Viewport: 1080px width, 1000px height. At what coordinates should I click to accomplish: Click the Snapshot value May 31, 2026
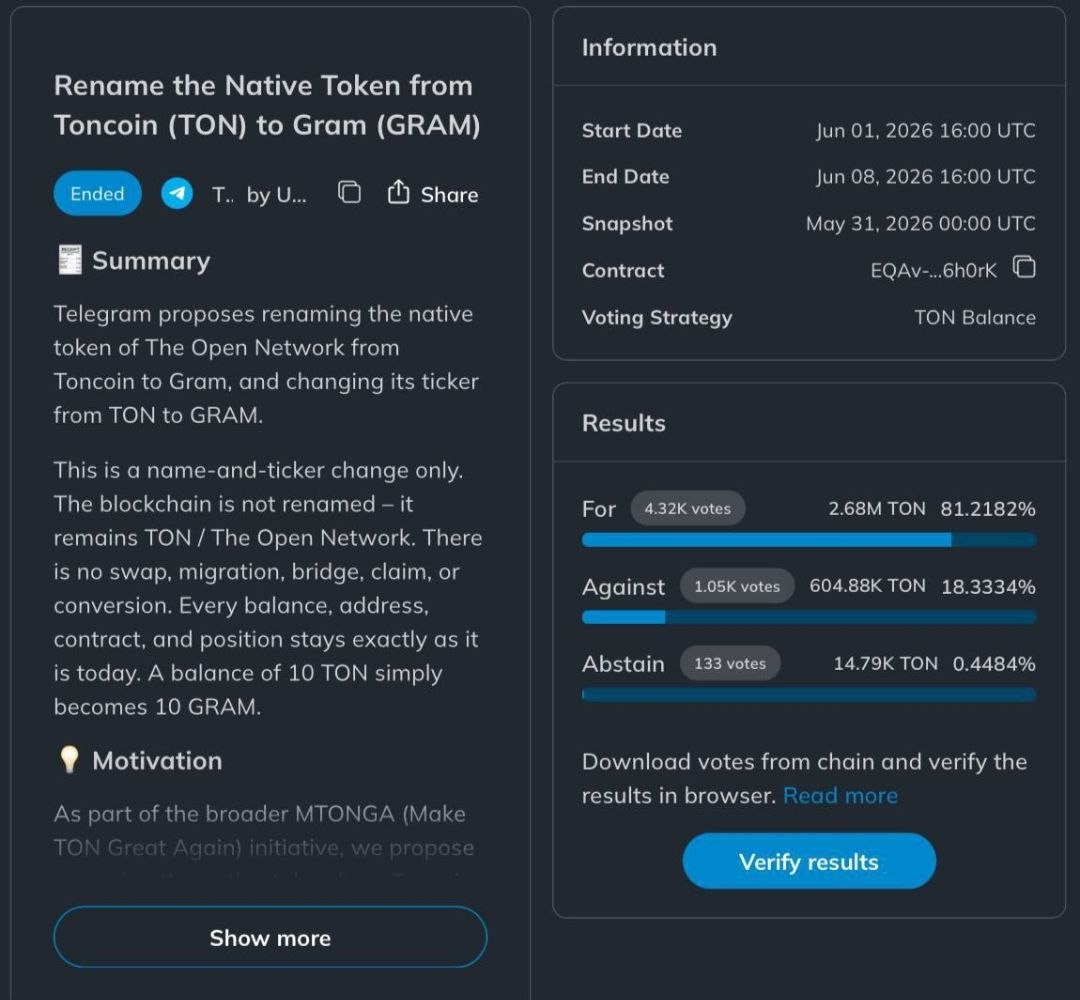(921, 223)
